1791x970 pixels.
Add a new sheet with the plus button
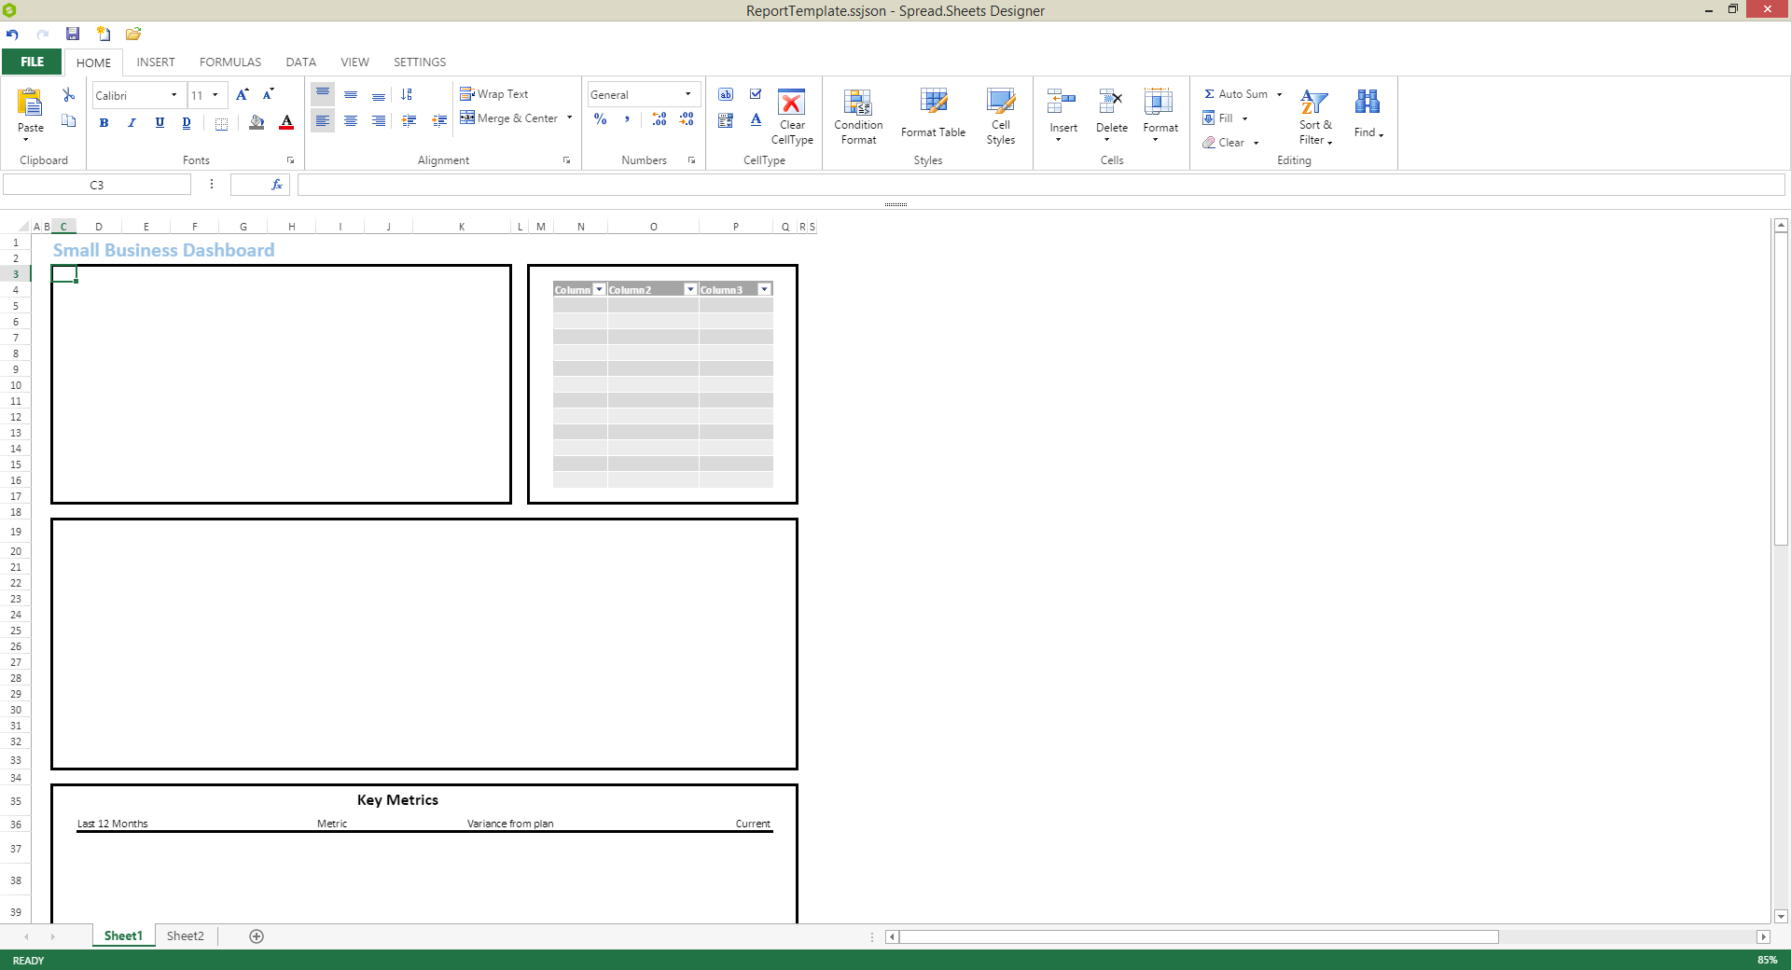point(256,935)
